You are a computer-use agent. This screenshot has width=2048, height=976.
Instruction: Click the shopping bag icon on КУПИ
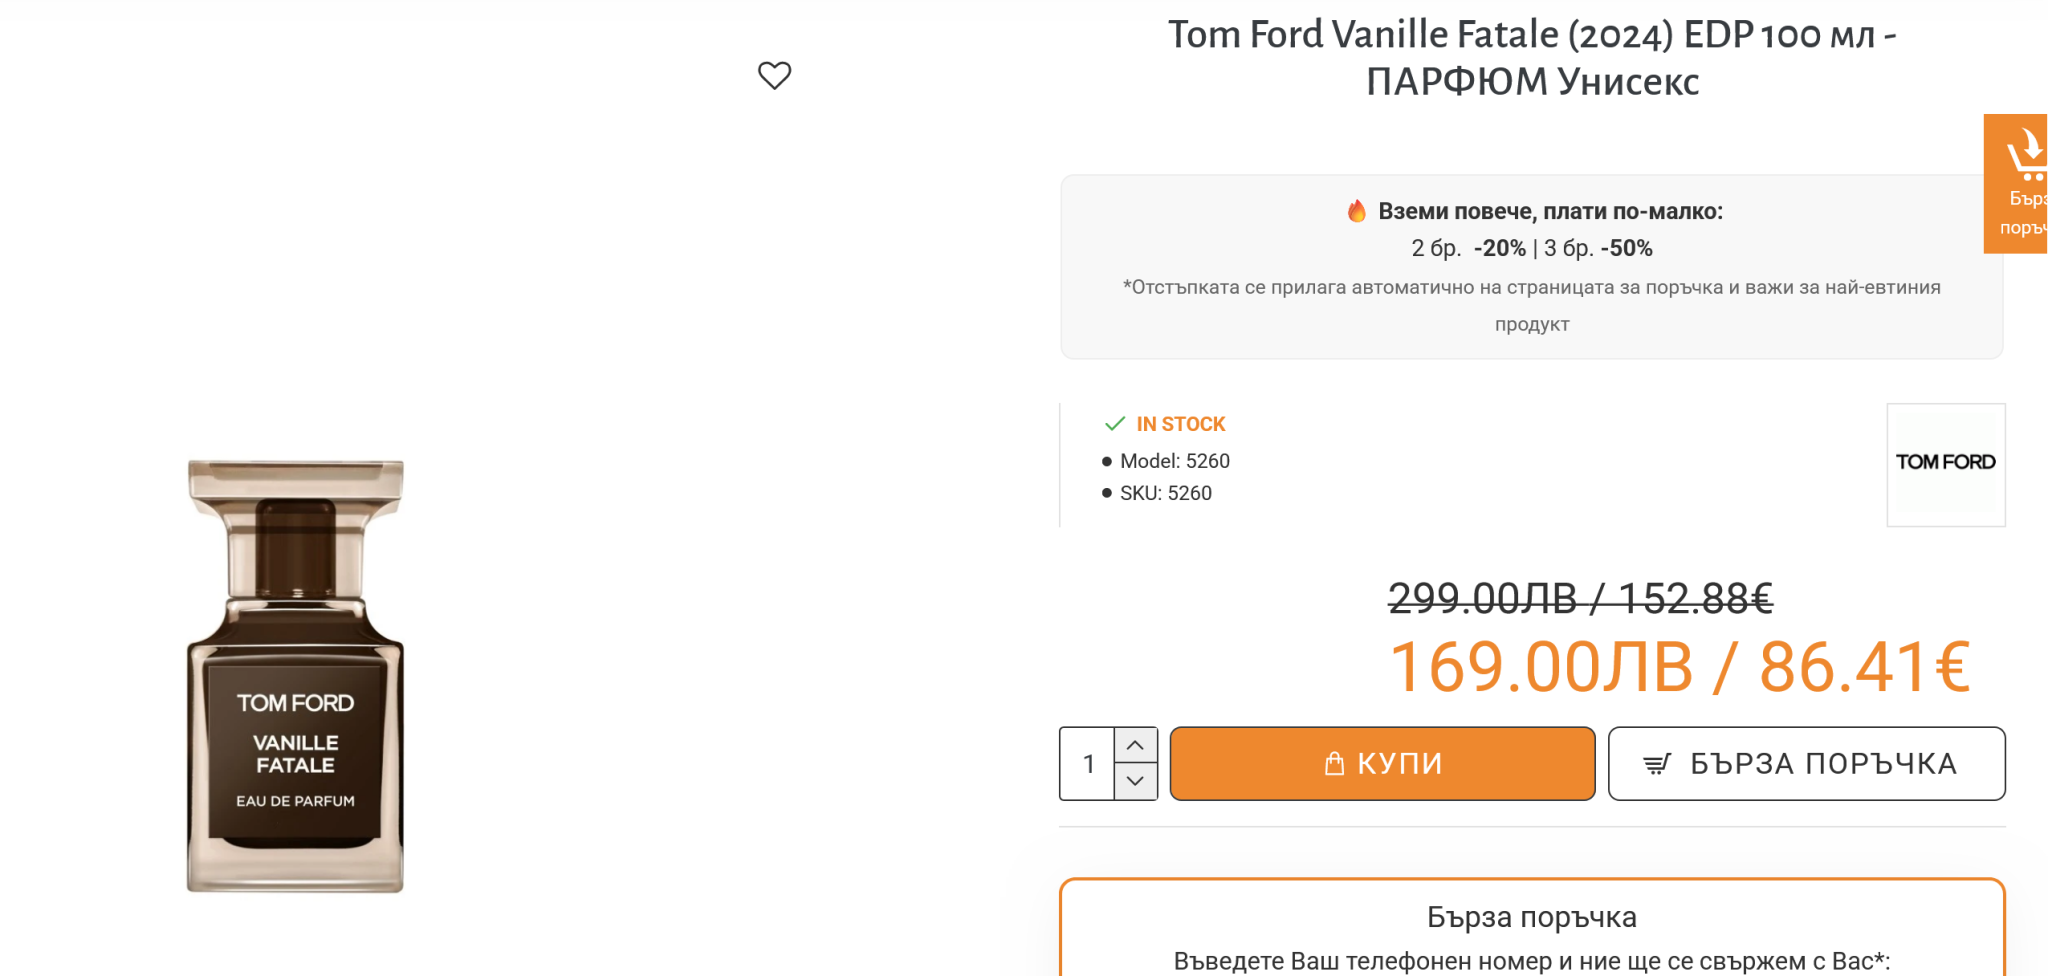point(1334,764)
